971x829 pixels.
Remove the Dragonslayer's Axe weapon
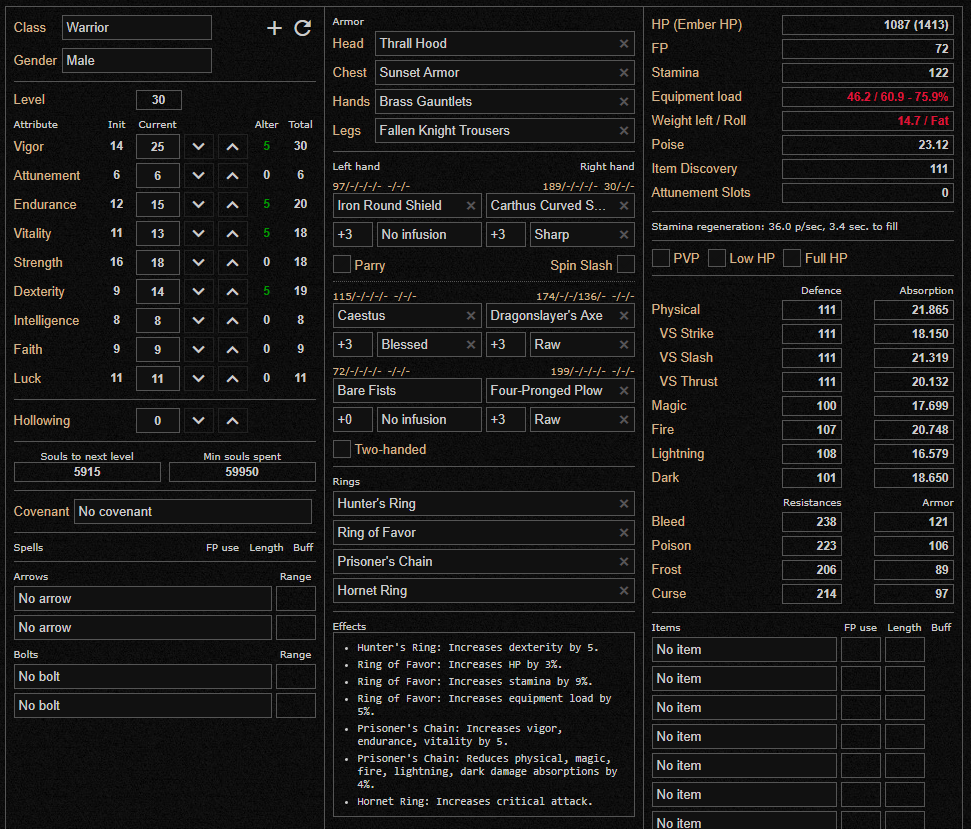(624, 316)
